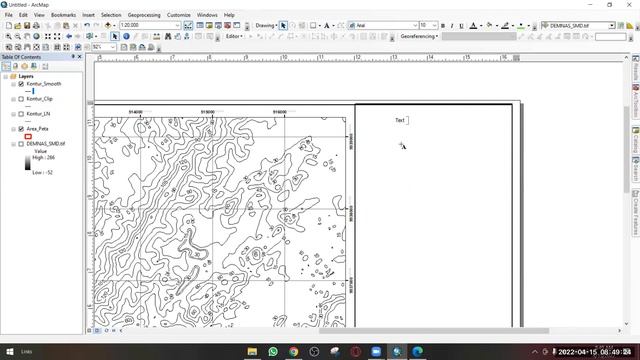
Task: Open the Insert menu
Action: point(88,15)
